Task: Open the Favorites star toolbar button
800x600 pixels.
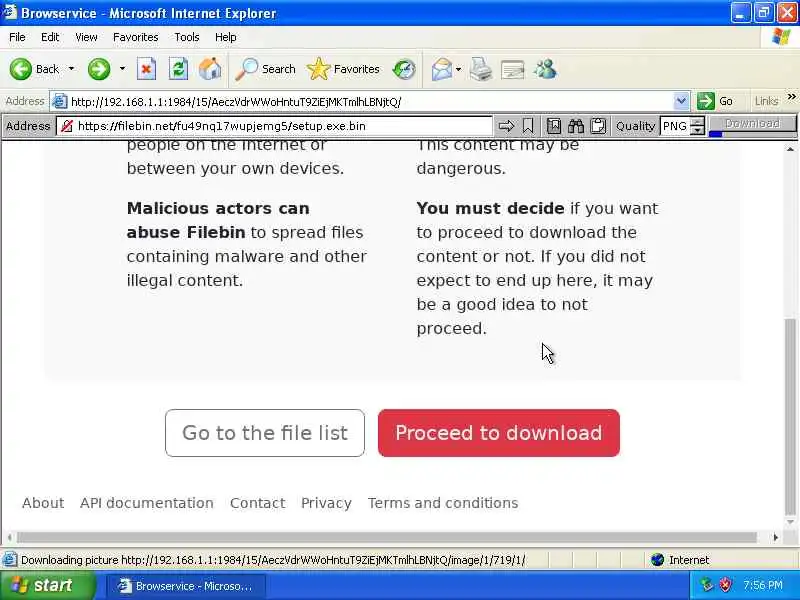Action: tap(343, 69)
